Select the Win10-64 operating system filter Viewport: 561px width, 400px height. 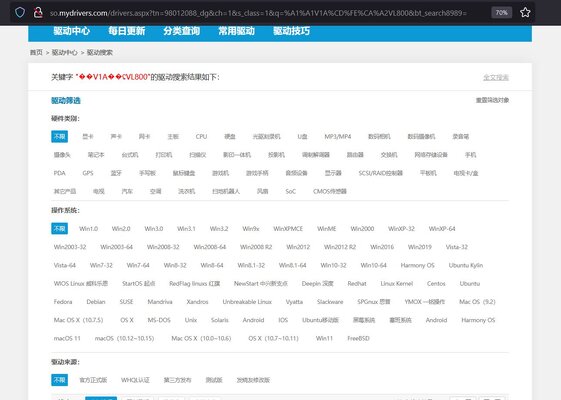374,265
